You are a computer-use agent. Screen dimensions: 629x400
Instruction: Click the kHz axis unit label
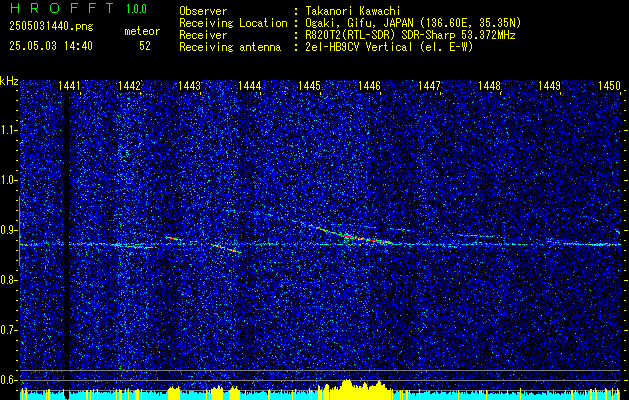[x=9, y=81]
